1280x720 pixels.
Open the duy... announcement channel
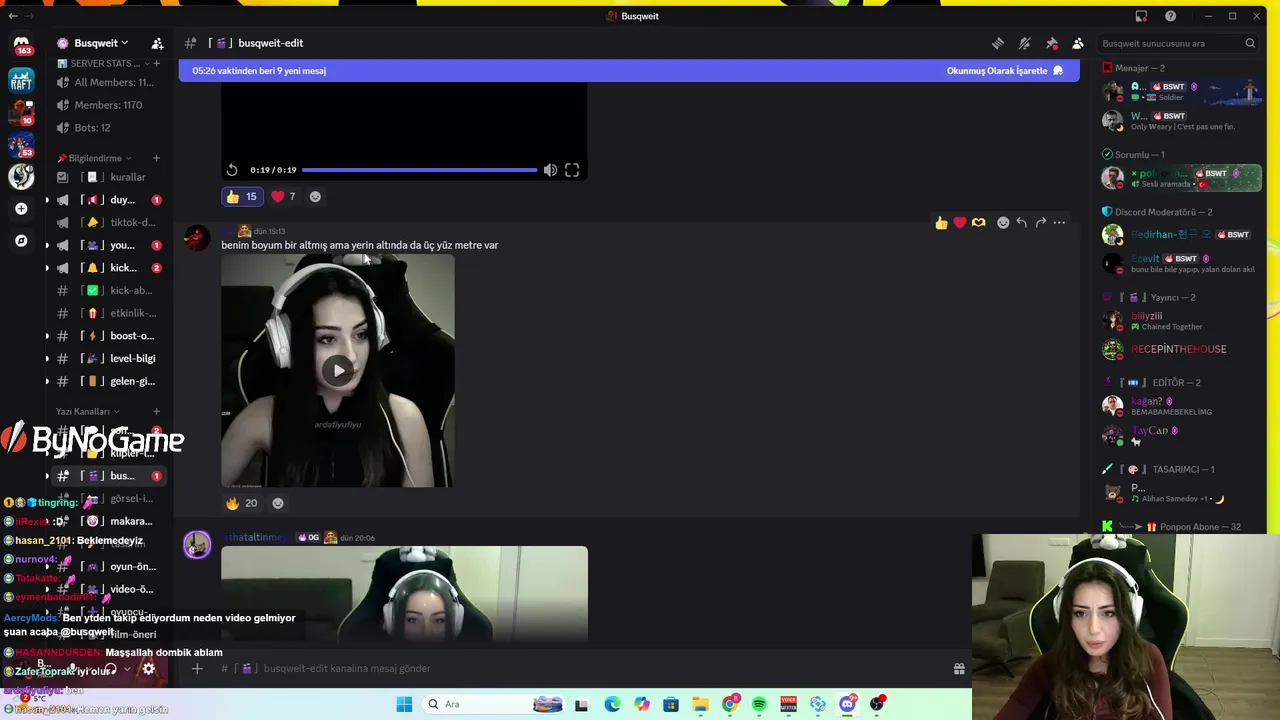coord(108,200)
